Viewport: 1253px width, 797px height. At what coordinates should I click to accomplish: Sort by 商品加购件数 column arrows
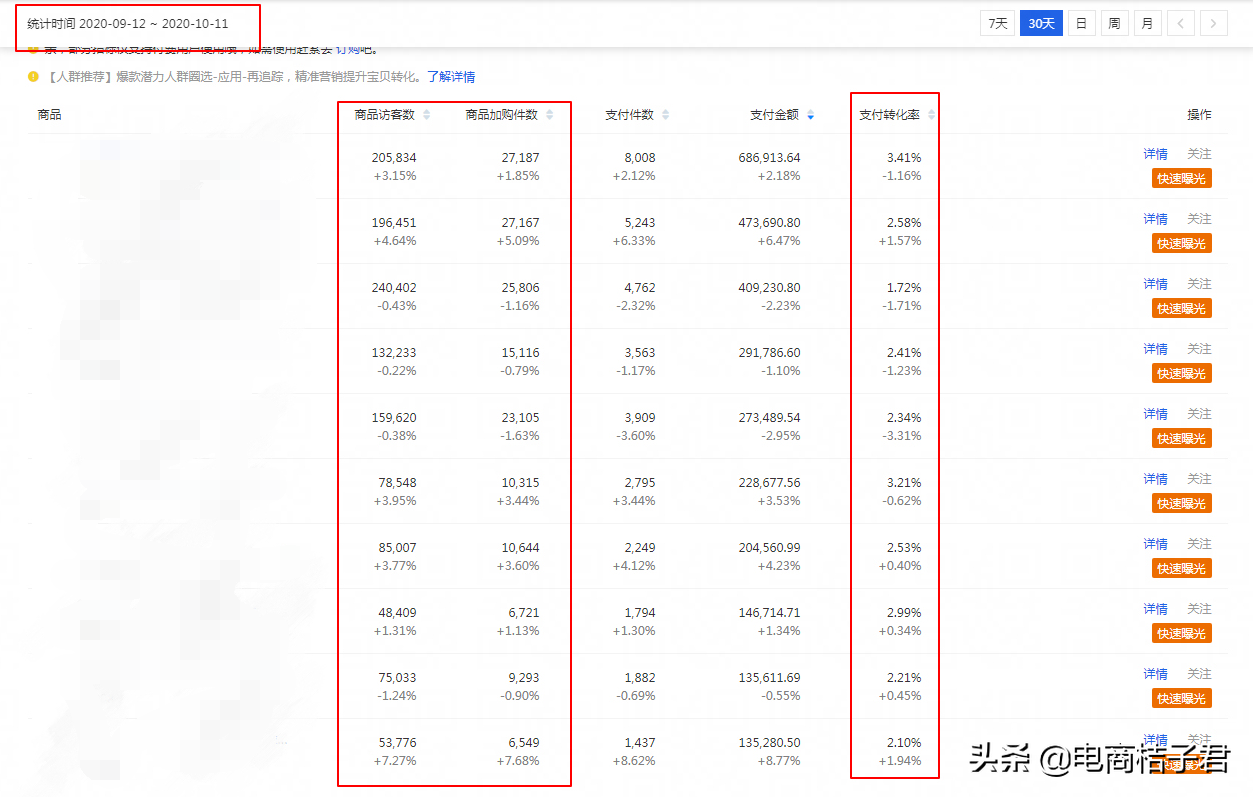549,115
